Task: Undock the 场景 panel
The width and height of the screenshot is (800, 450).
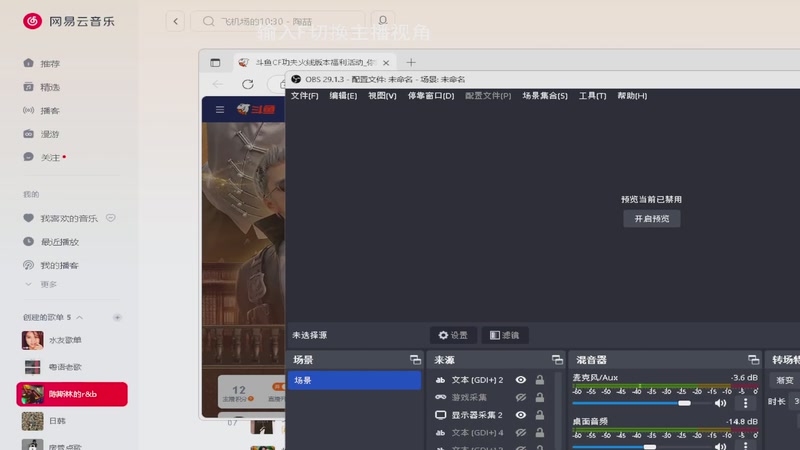Action: point(415,360)
